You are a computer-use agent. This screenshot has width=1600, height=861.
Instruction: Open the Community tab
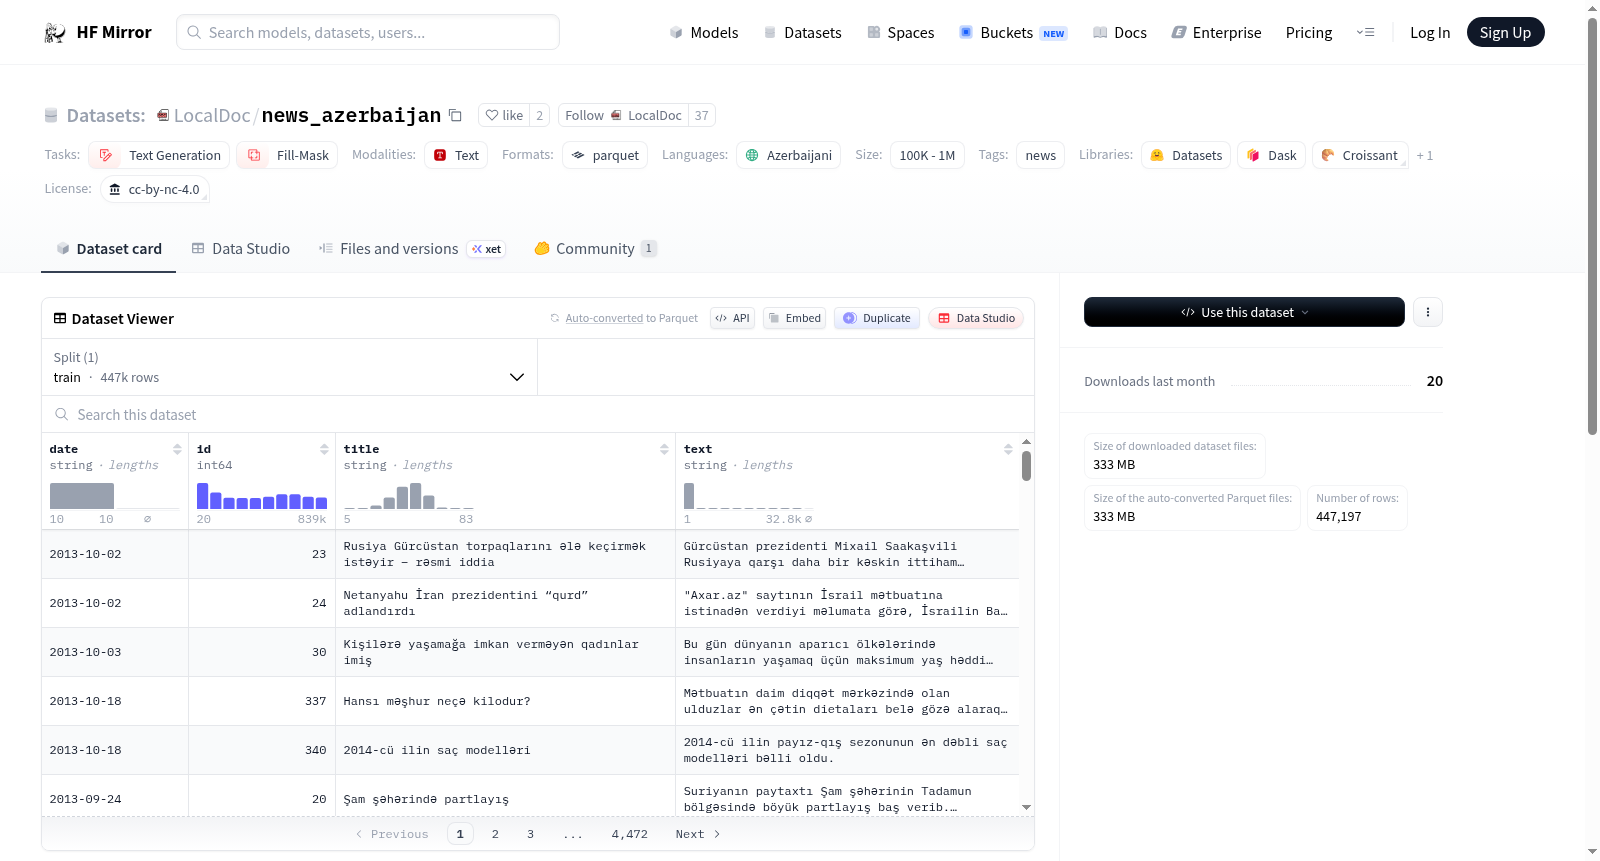[x=596, y=249]
